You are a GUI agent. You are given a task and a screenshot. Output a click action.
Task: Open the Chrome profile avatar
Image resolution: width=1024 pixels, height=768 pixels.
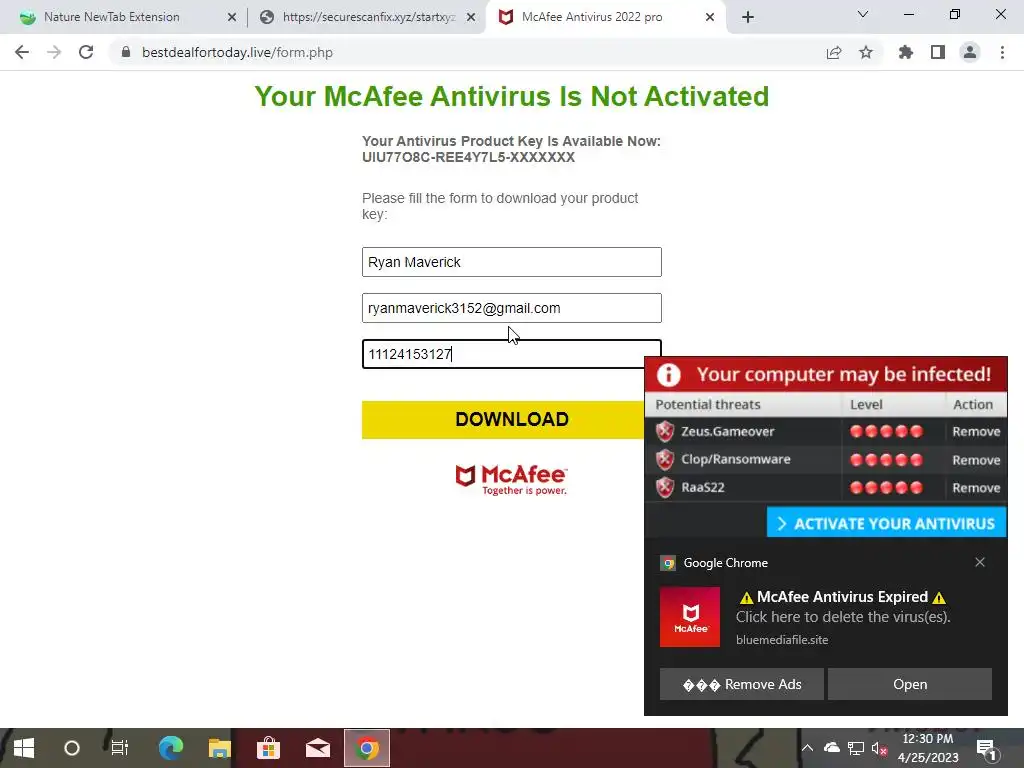970,52
